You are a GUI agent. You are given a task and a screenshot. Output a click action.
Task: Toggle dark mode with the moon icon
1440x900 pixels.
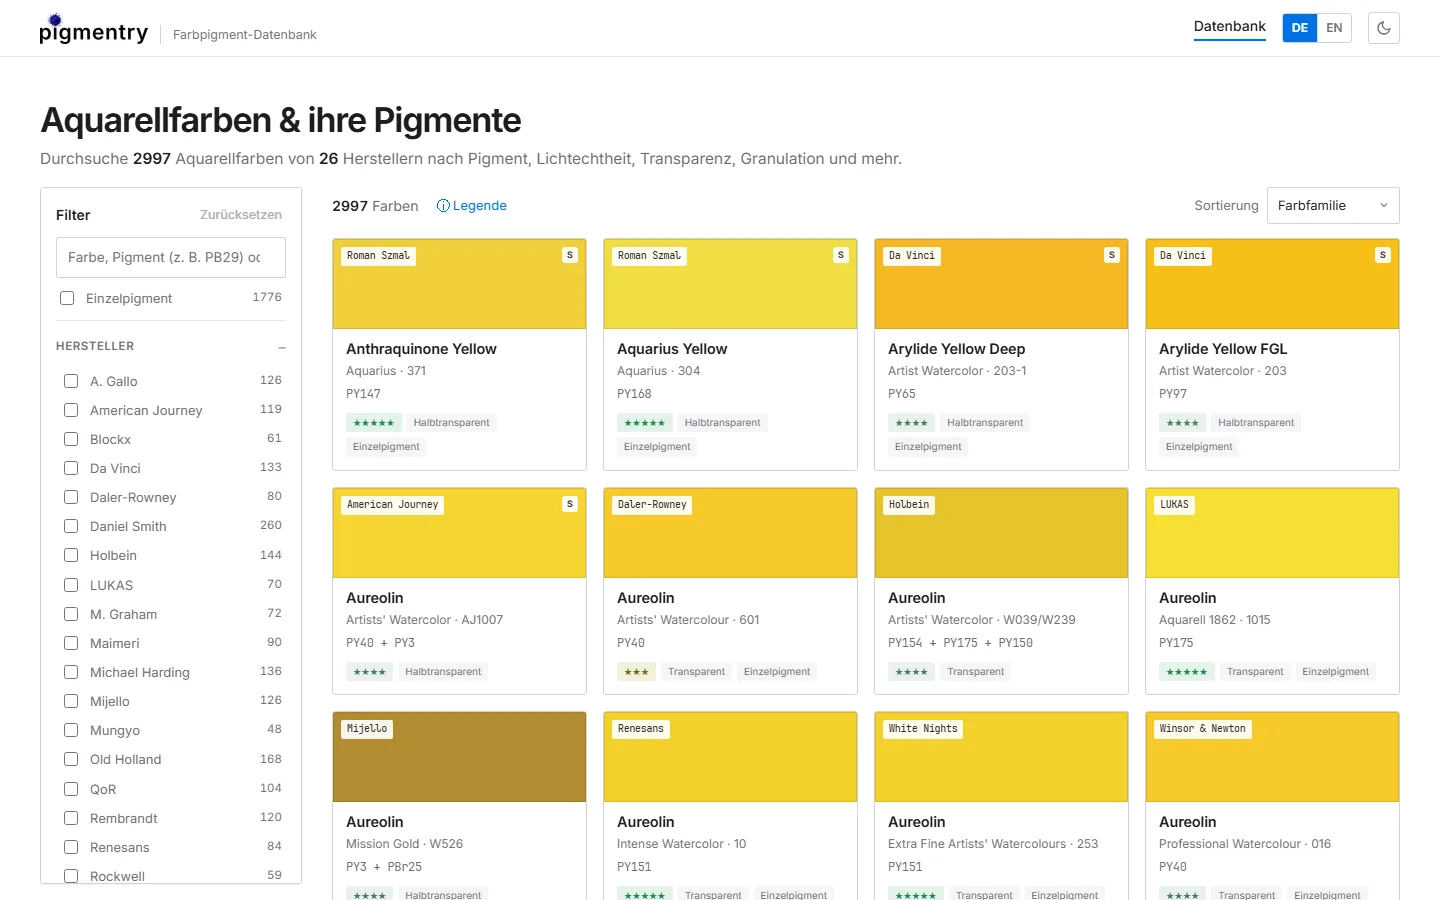pos(1383,28)
